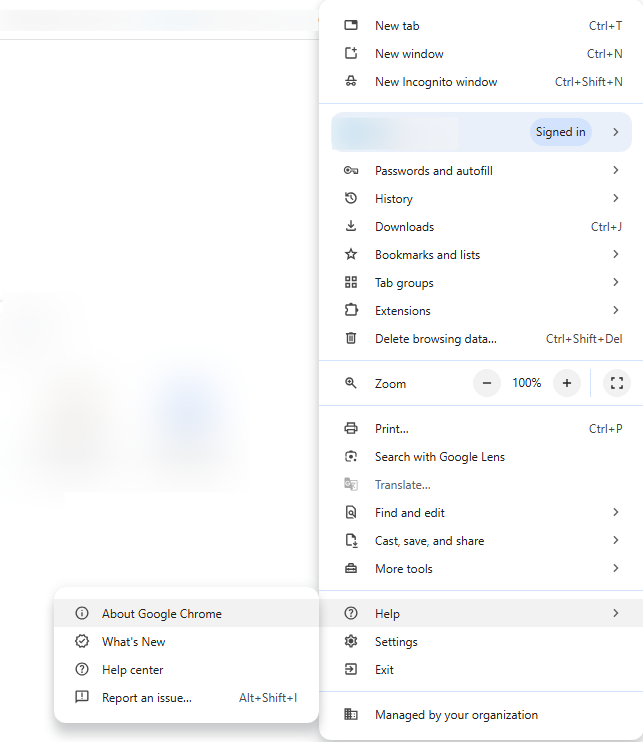Click the Settings gear icon
643x742 pixels.
351,642
